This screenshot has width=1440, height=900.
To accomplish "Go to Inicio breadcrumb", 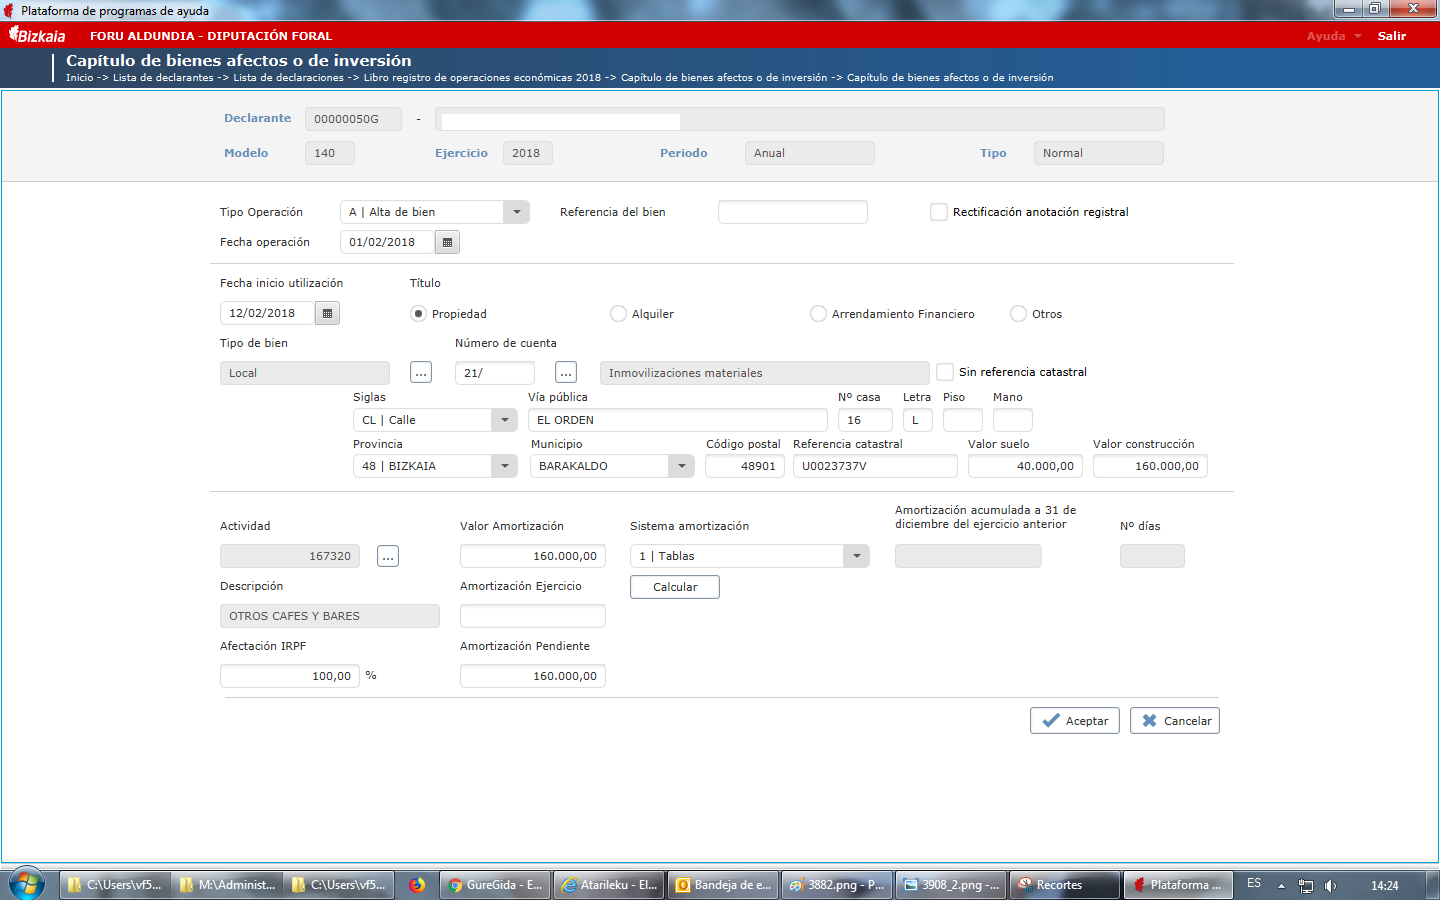I will (x=79, y=78).
